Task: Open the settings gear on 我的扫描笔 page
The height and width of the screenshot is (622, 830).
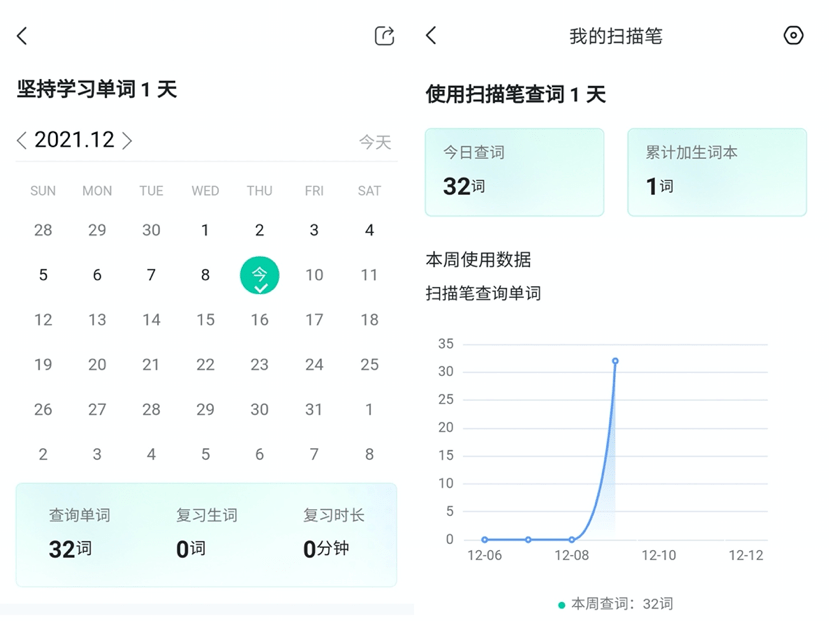Action: tap(793, 35)
